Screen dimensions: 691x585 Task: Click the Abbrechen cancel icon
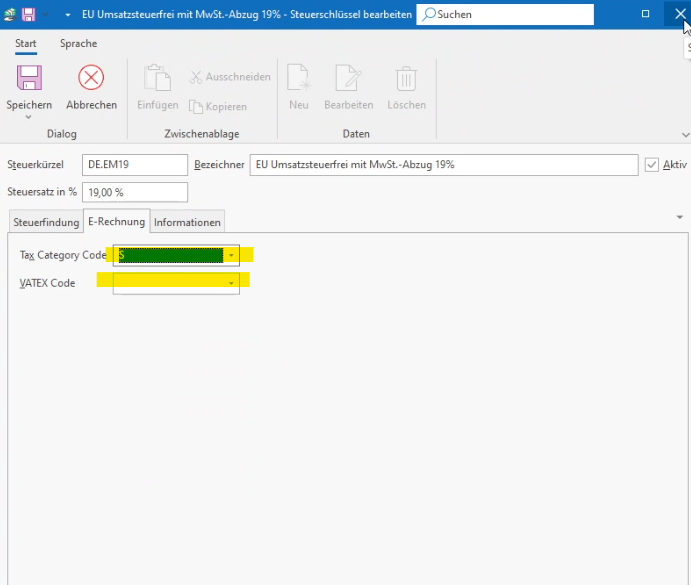91,79
